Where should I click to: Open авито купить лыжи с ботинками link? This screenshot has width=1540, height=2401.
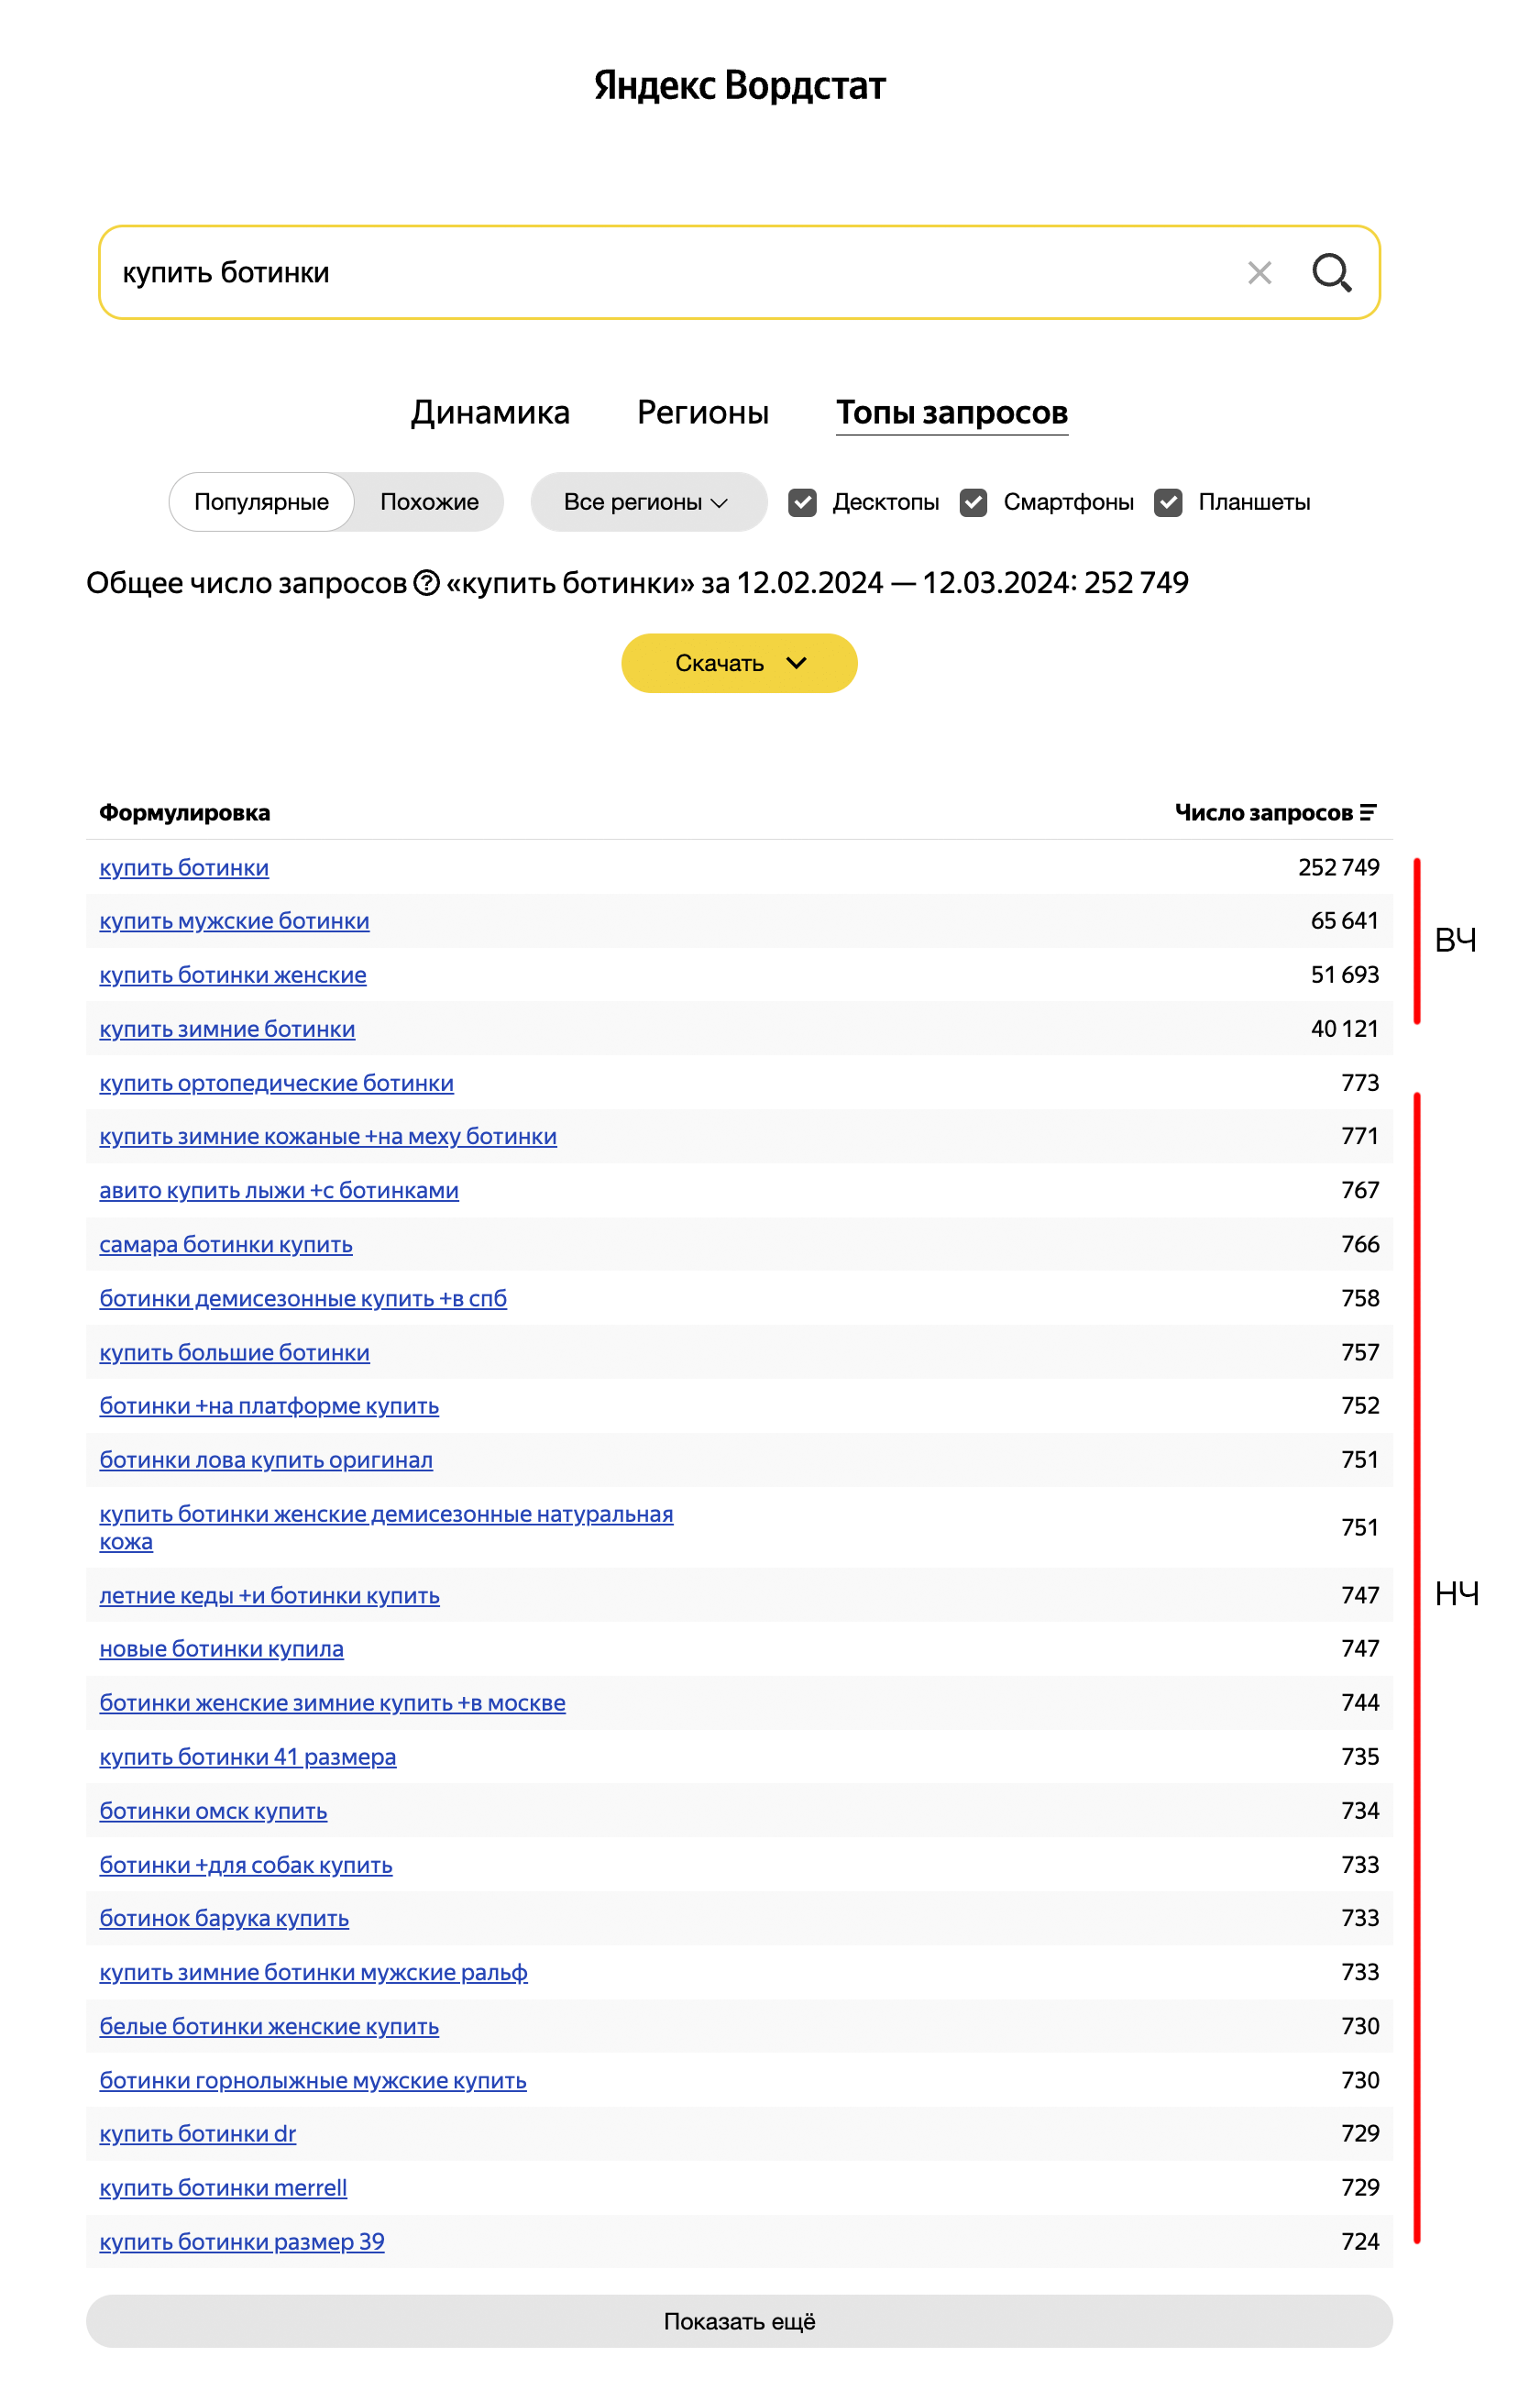click(279, 1190)
